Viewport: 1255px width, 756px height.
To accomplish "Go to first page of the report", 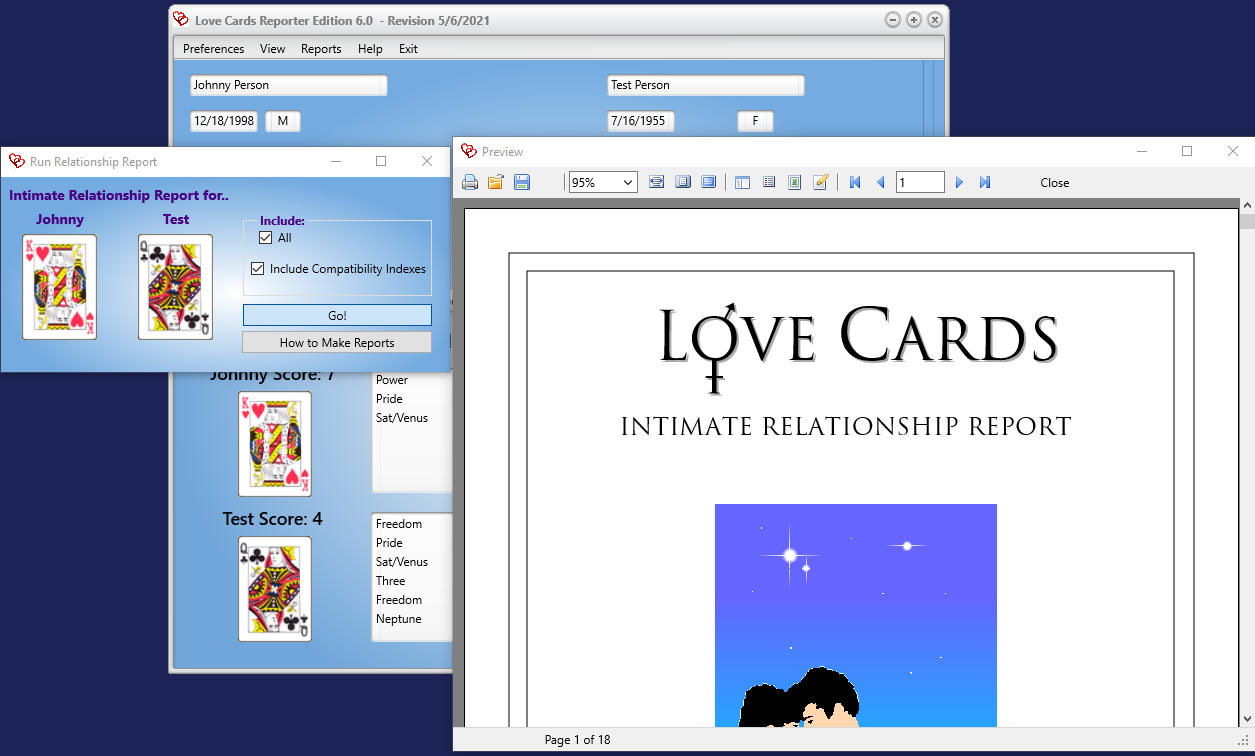I will point(855,182).
